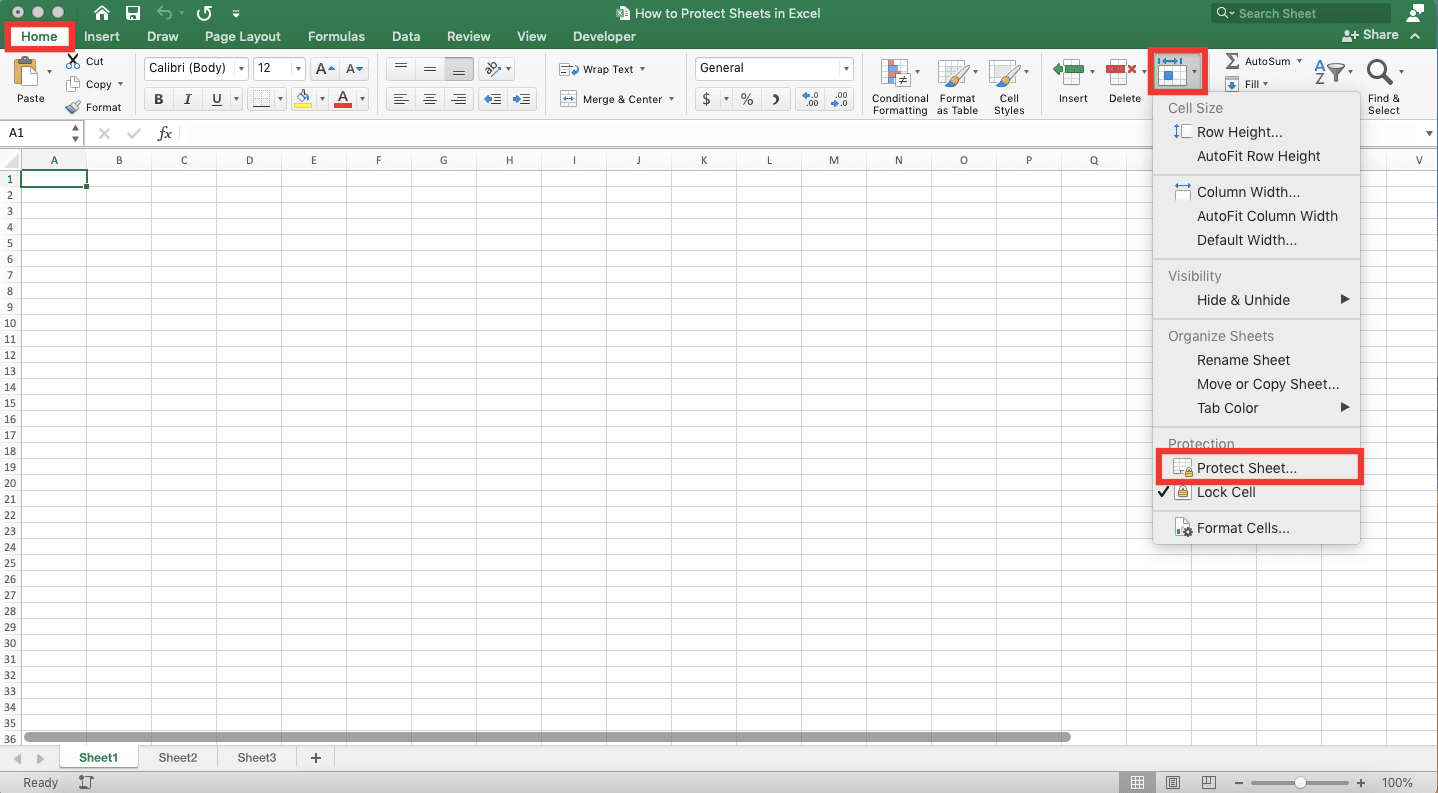Toggle Italic formatting
This screenshot has width=1438, height=793.
187,99
